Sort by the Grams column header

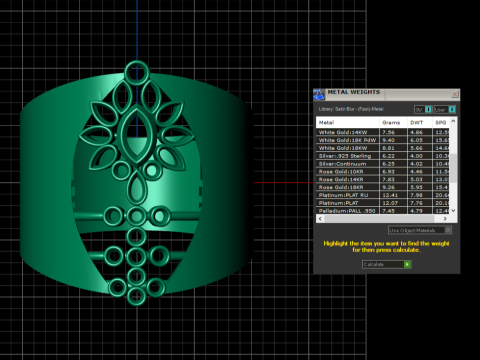(x=393, y=122)
